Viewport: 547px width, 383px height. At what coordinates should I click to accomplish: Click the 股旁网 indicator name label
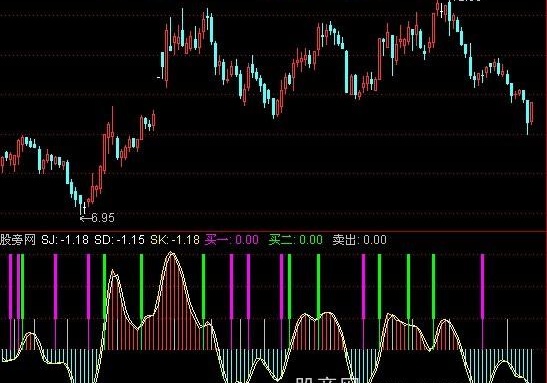click(x=17, y=240)
